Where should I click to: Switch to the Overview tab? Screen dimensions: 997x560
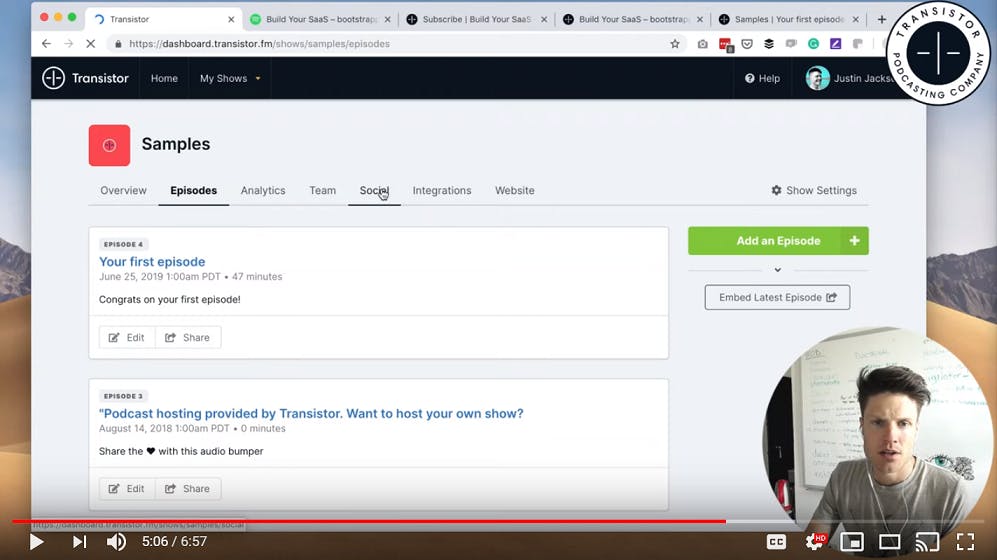pos(123,190)
